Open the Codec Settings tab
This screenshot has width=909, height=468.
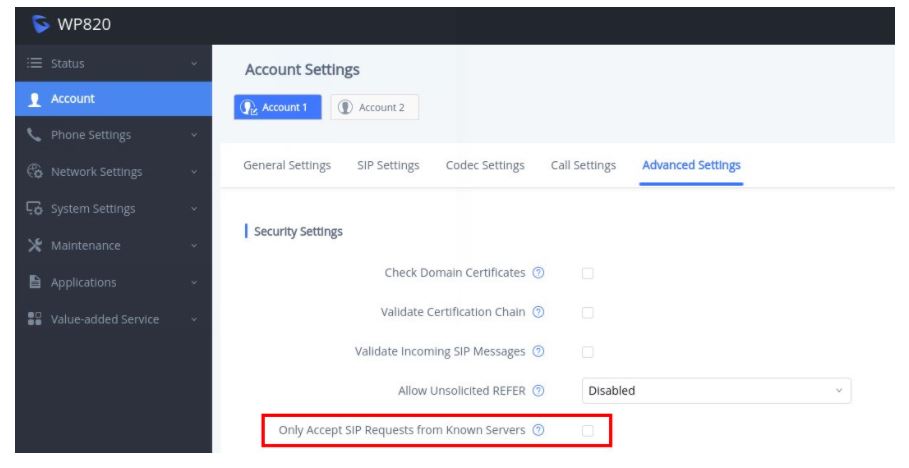pyautogui.click(x=485, y=166)
